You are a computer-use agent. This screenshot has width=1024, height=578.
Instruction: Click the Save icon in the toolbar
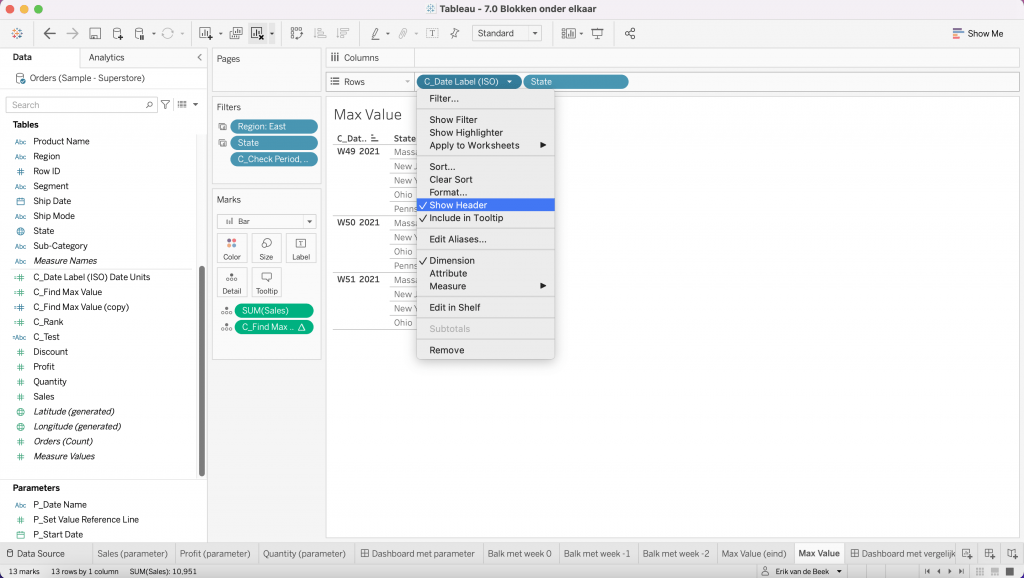(95, 33)
